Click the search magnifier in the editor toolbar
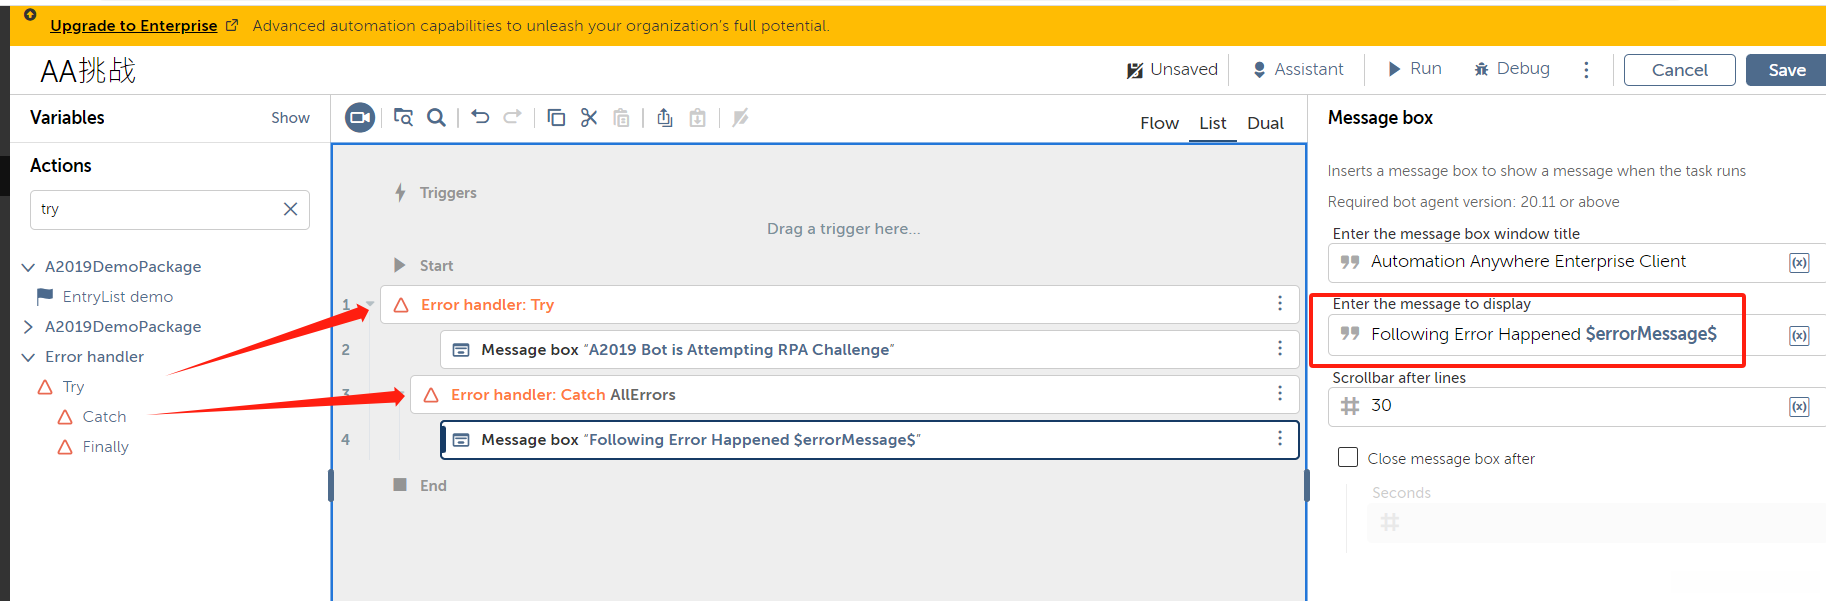The width and height of the screenshot is (1826, 601). coord(436,118)
